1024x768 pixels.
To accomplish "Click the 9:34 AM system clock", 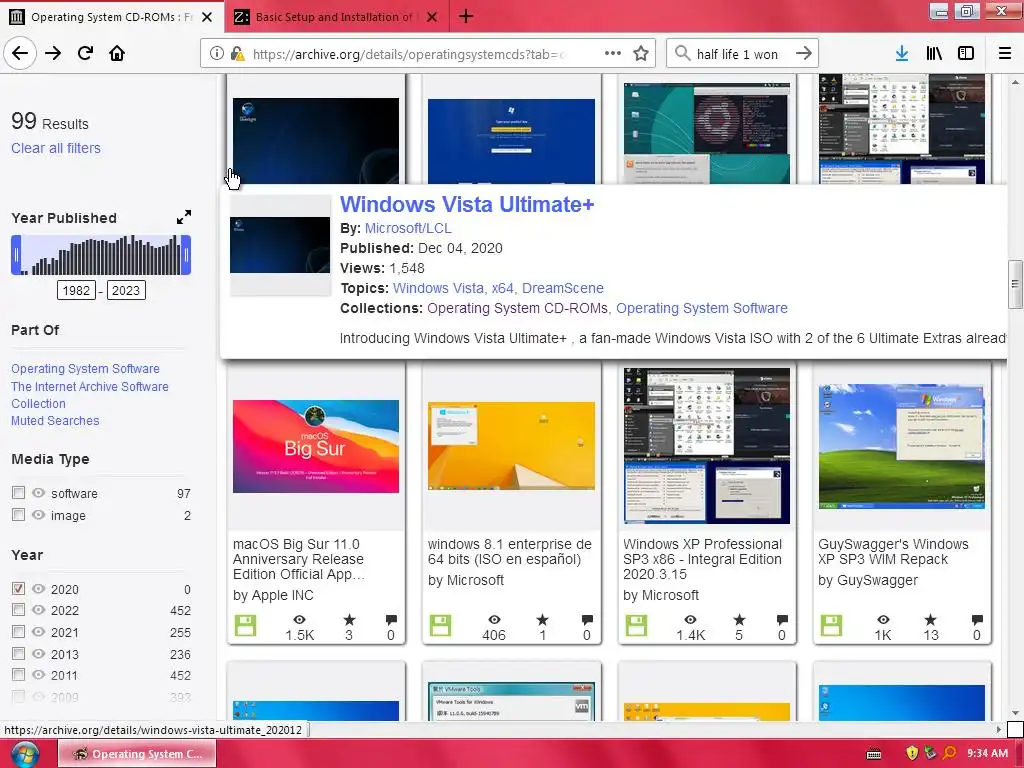I will click(987, 754).
